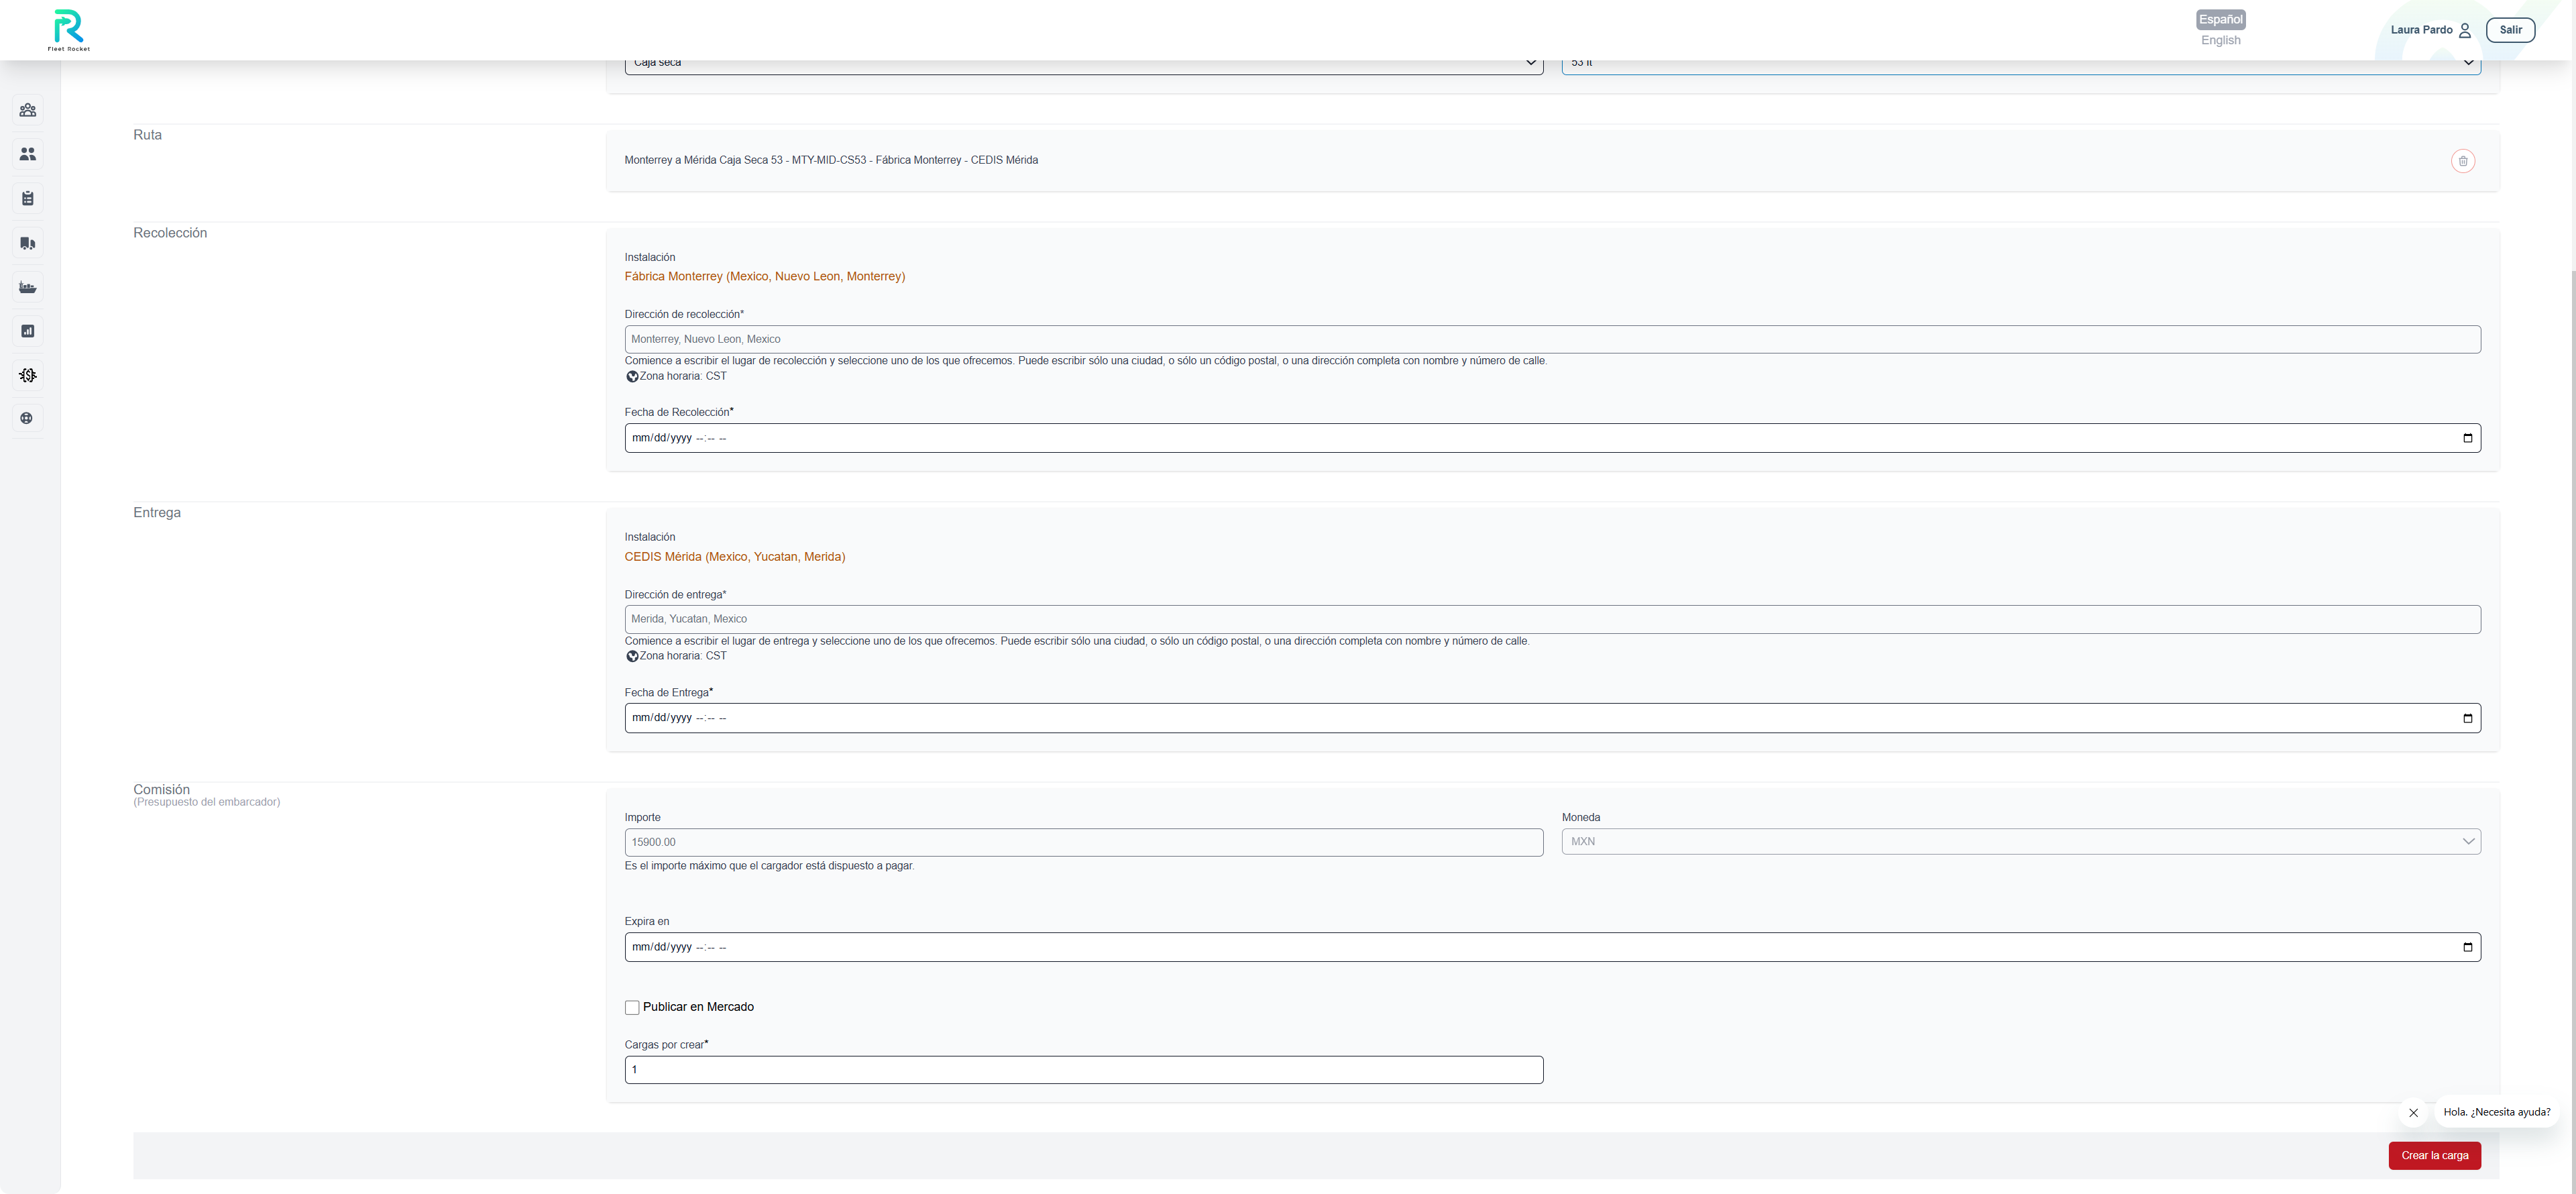Click the Ruta section heading

[x=147, y=135]
